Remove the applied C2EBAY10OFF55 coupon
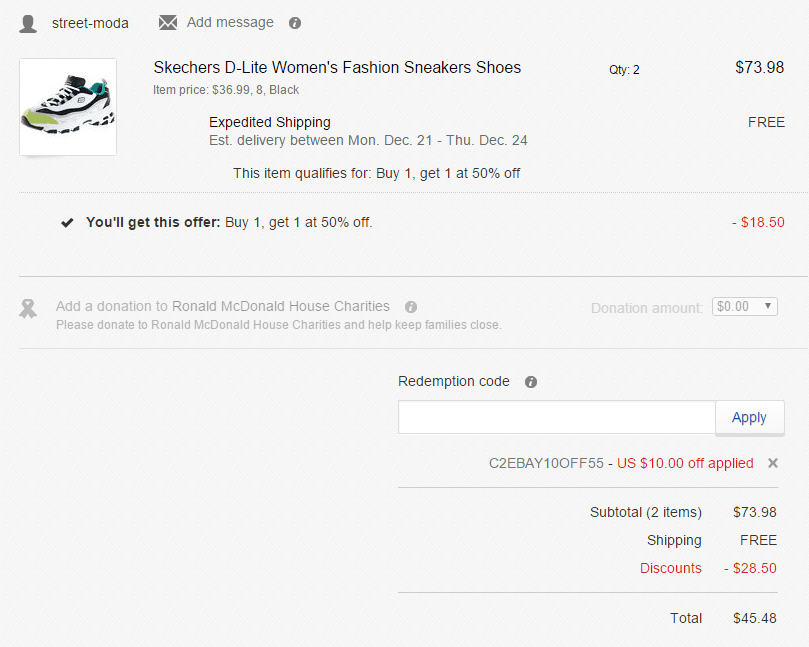This screenshot has width=809, height=647. pos(772,463)
